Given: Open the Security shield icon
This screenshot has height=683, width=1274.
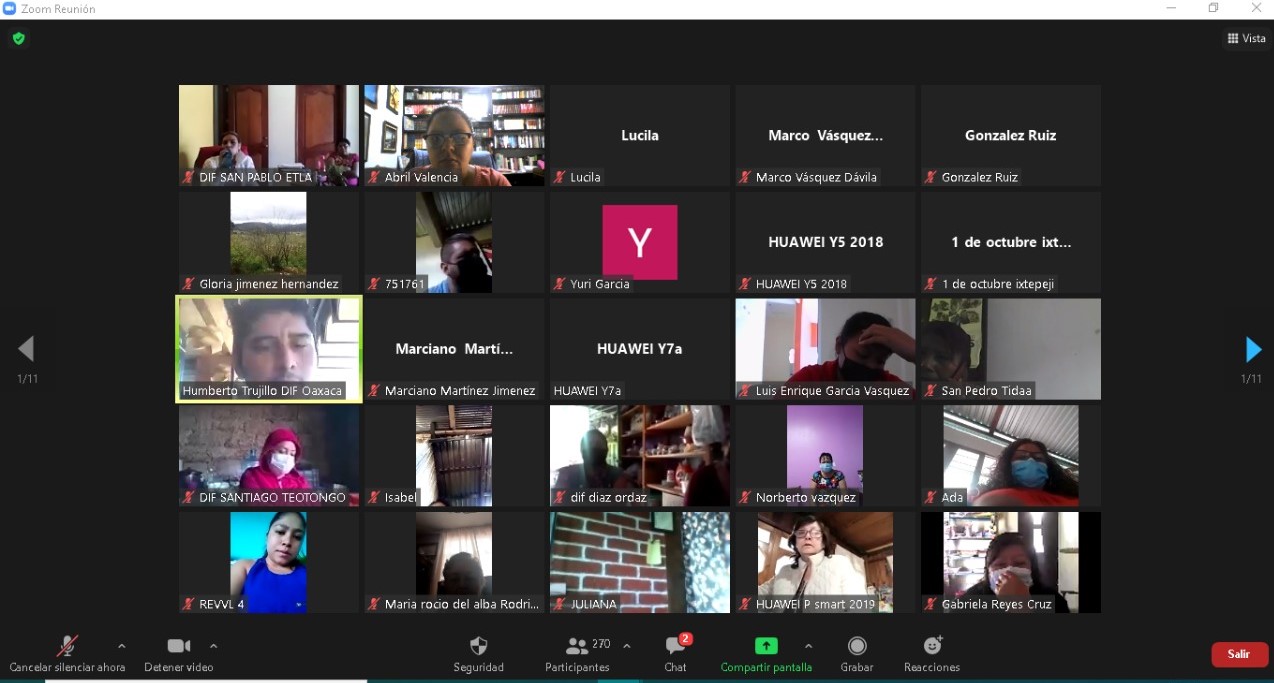Looking at the screenshot, I should pos(478,646).
